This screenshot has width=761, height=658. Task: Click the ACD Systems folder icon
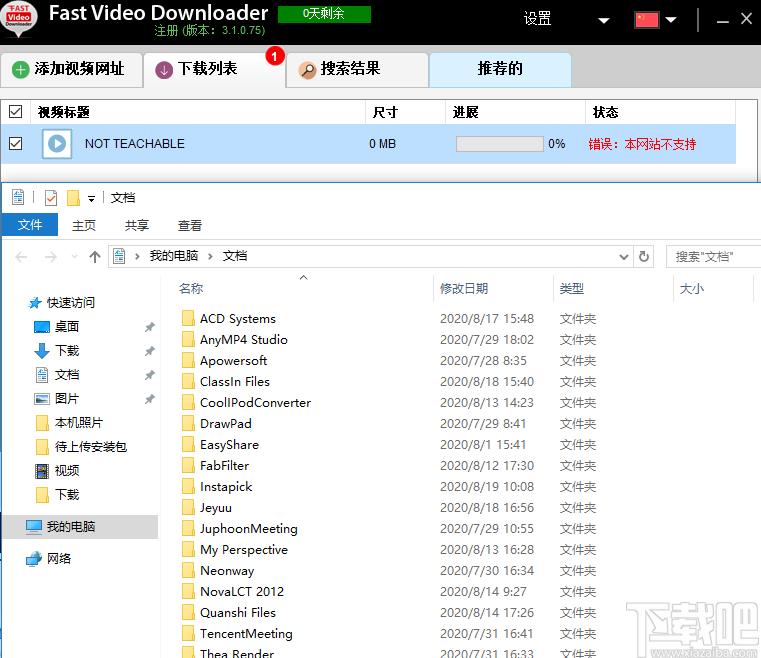188,318
